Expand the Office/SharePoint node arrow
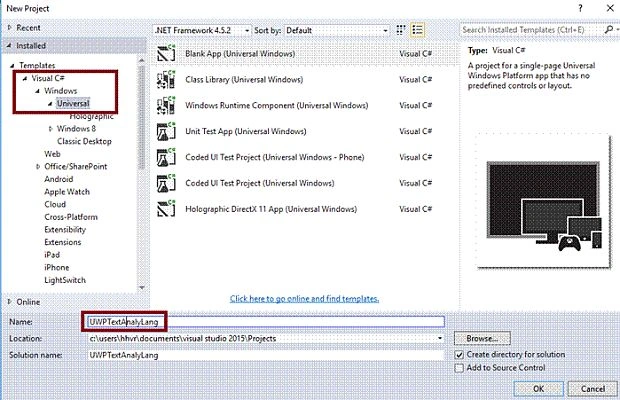The width and height of the screenshot is (620, 400). pyautogui.click(x=38, y=166)
